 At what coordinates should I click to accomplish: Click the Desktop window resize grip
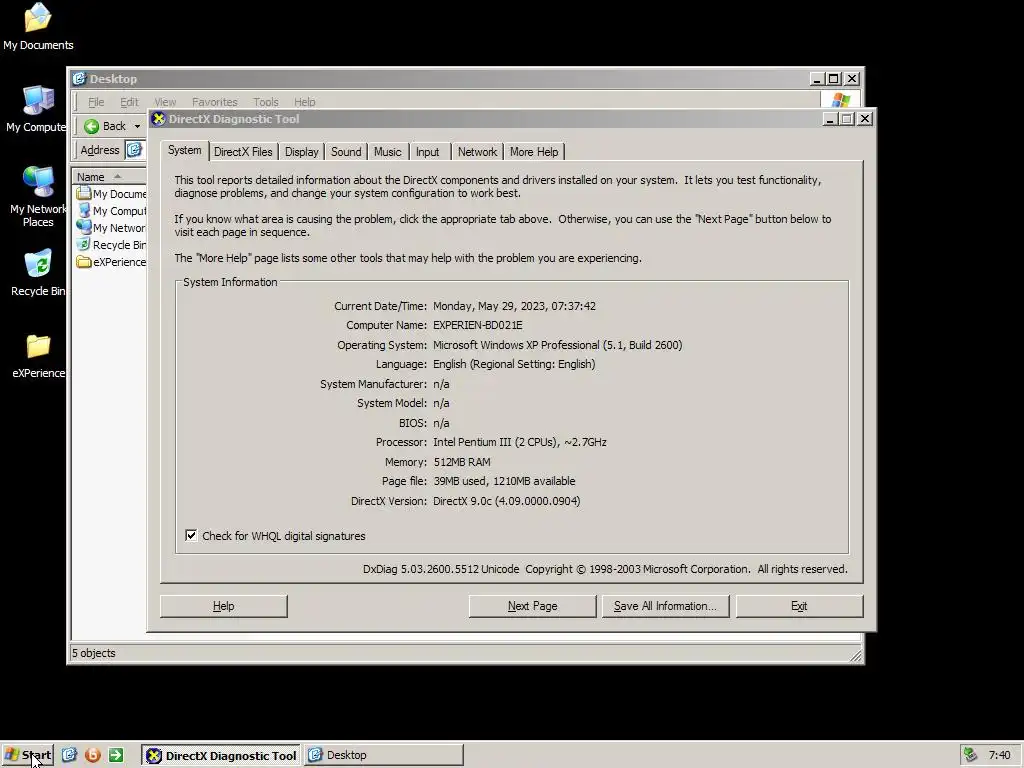856,655
